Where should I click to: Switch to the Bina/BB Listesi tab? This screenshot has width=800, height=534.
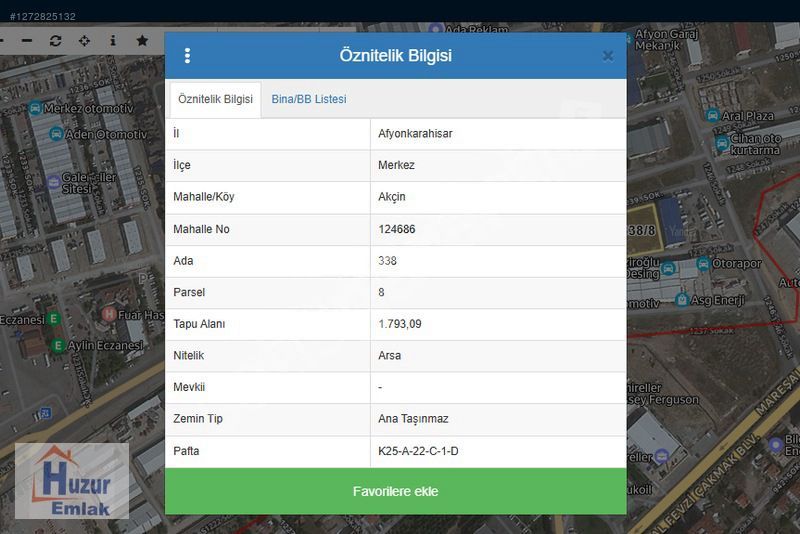(309, 100)
